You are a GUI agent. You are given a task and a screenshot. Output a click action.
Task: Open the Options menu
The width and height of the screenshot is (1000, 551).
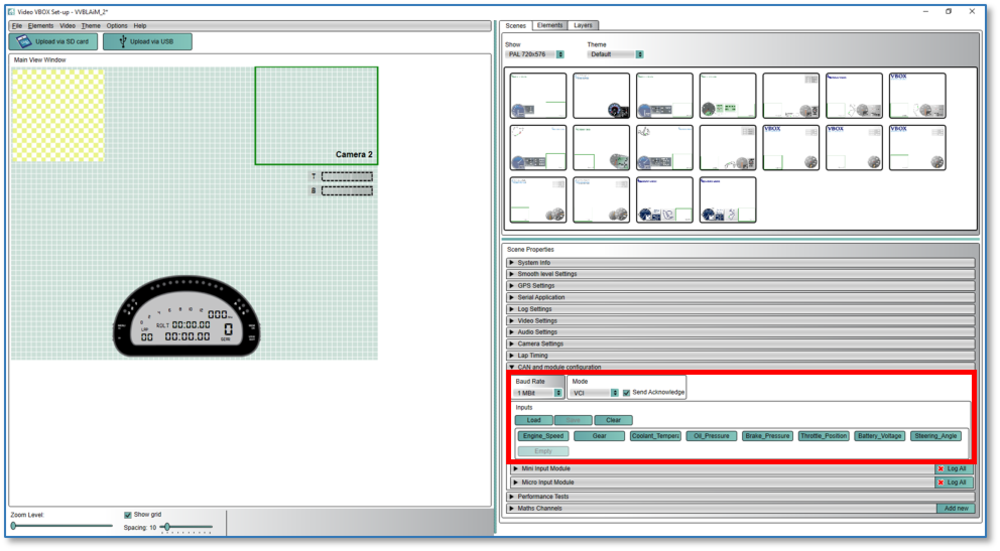tap(117, 26)
